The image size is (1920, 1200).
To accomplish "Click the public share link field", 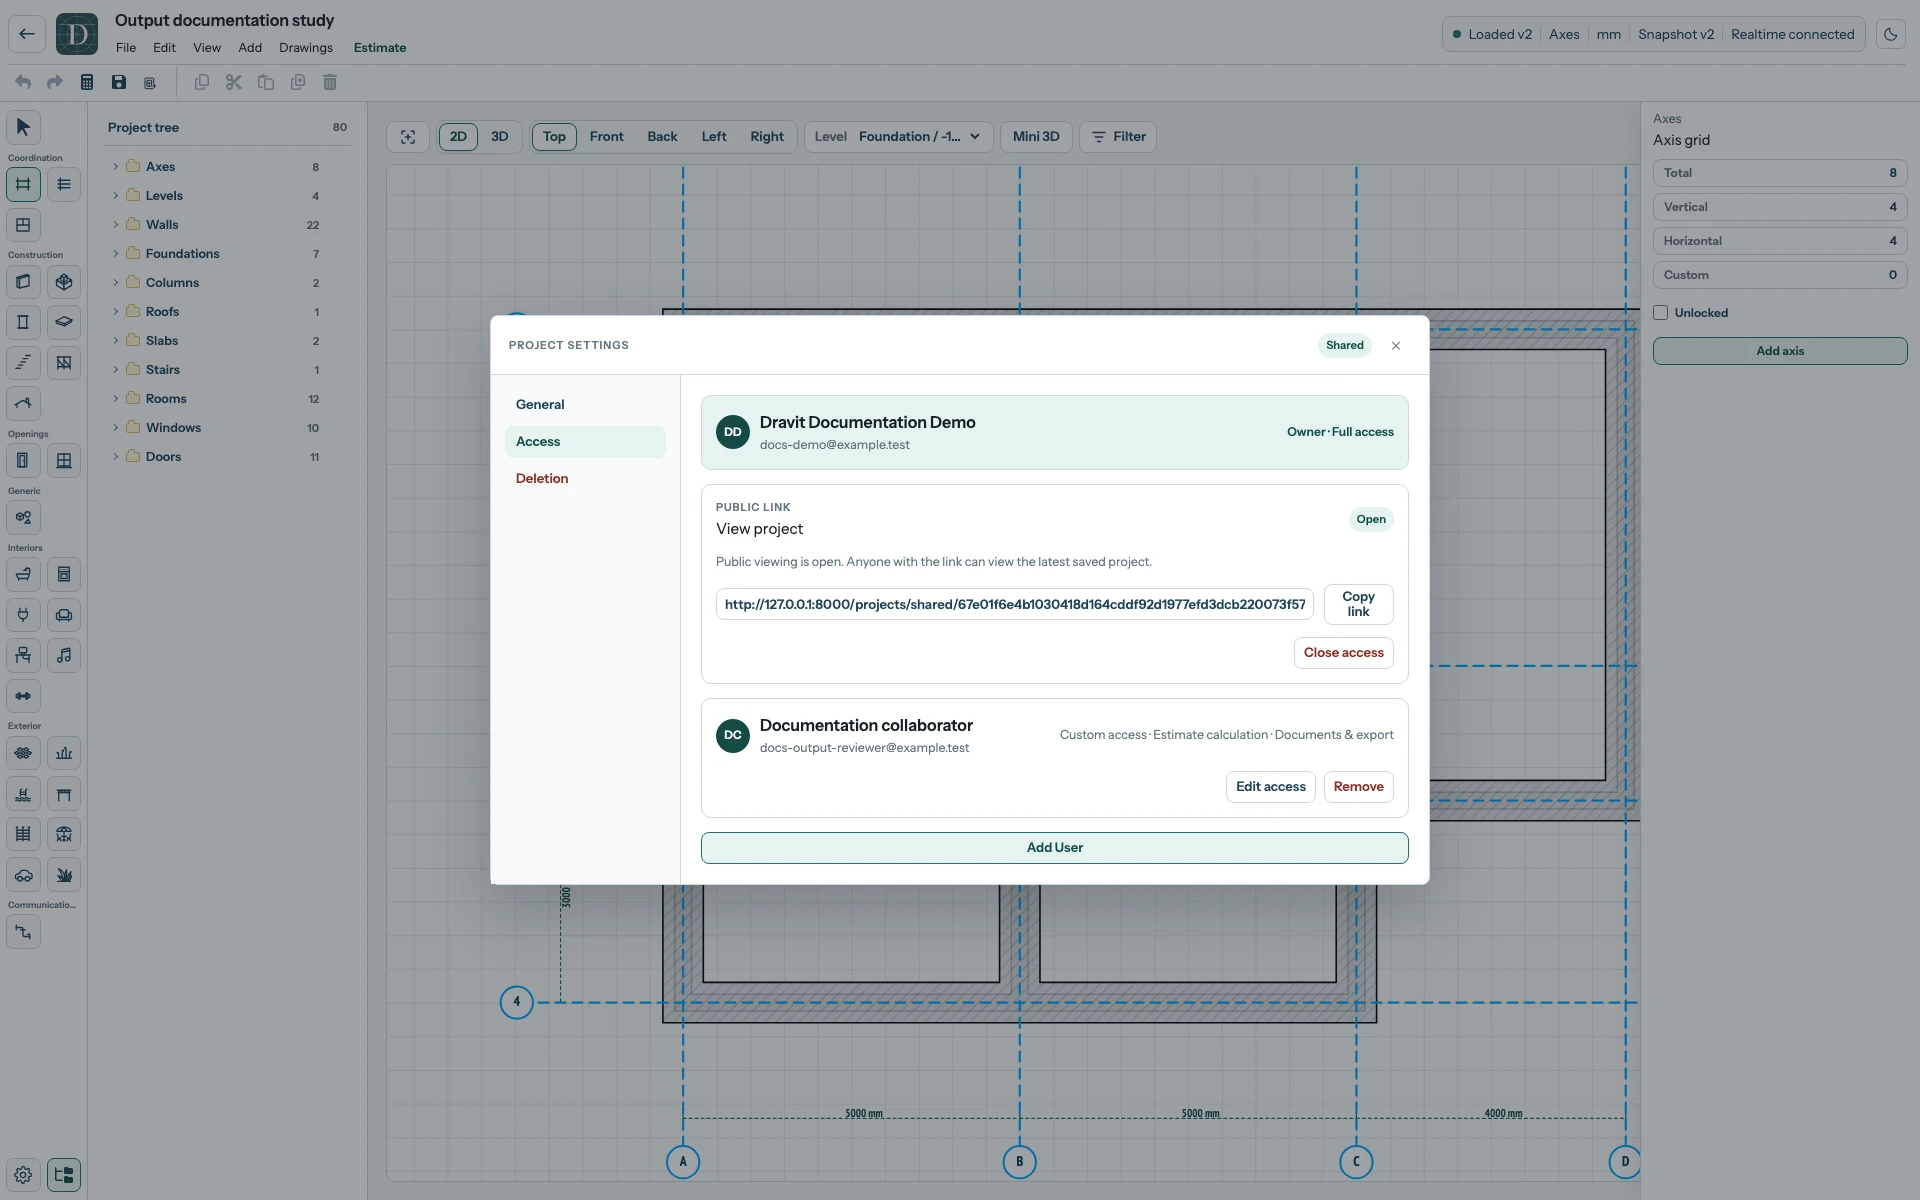I will click(1014, 604).
